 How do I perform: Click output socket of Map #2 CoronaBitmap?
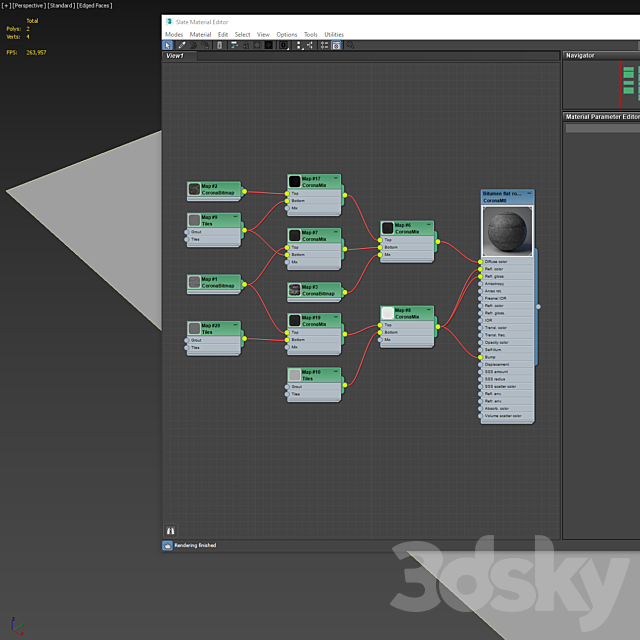(x=244, y=191)
